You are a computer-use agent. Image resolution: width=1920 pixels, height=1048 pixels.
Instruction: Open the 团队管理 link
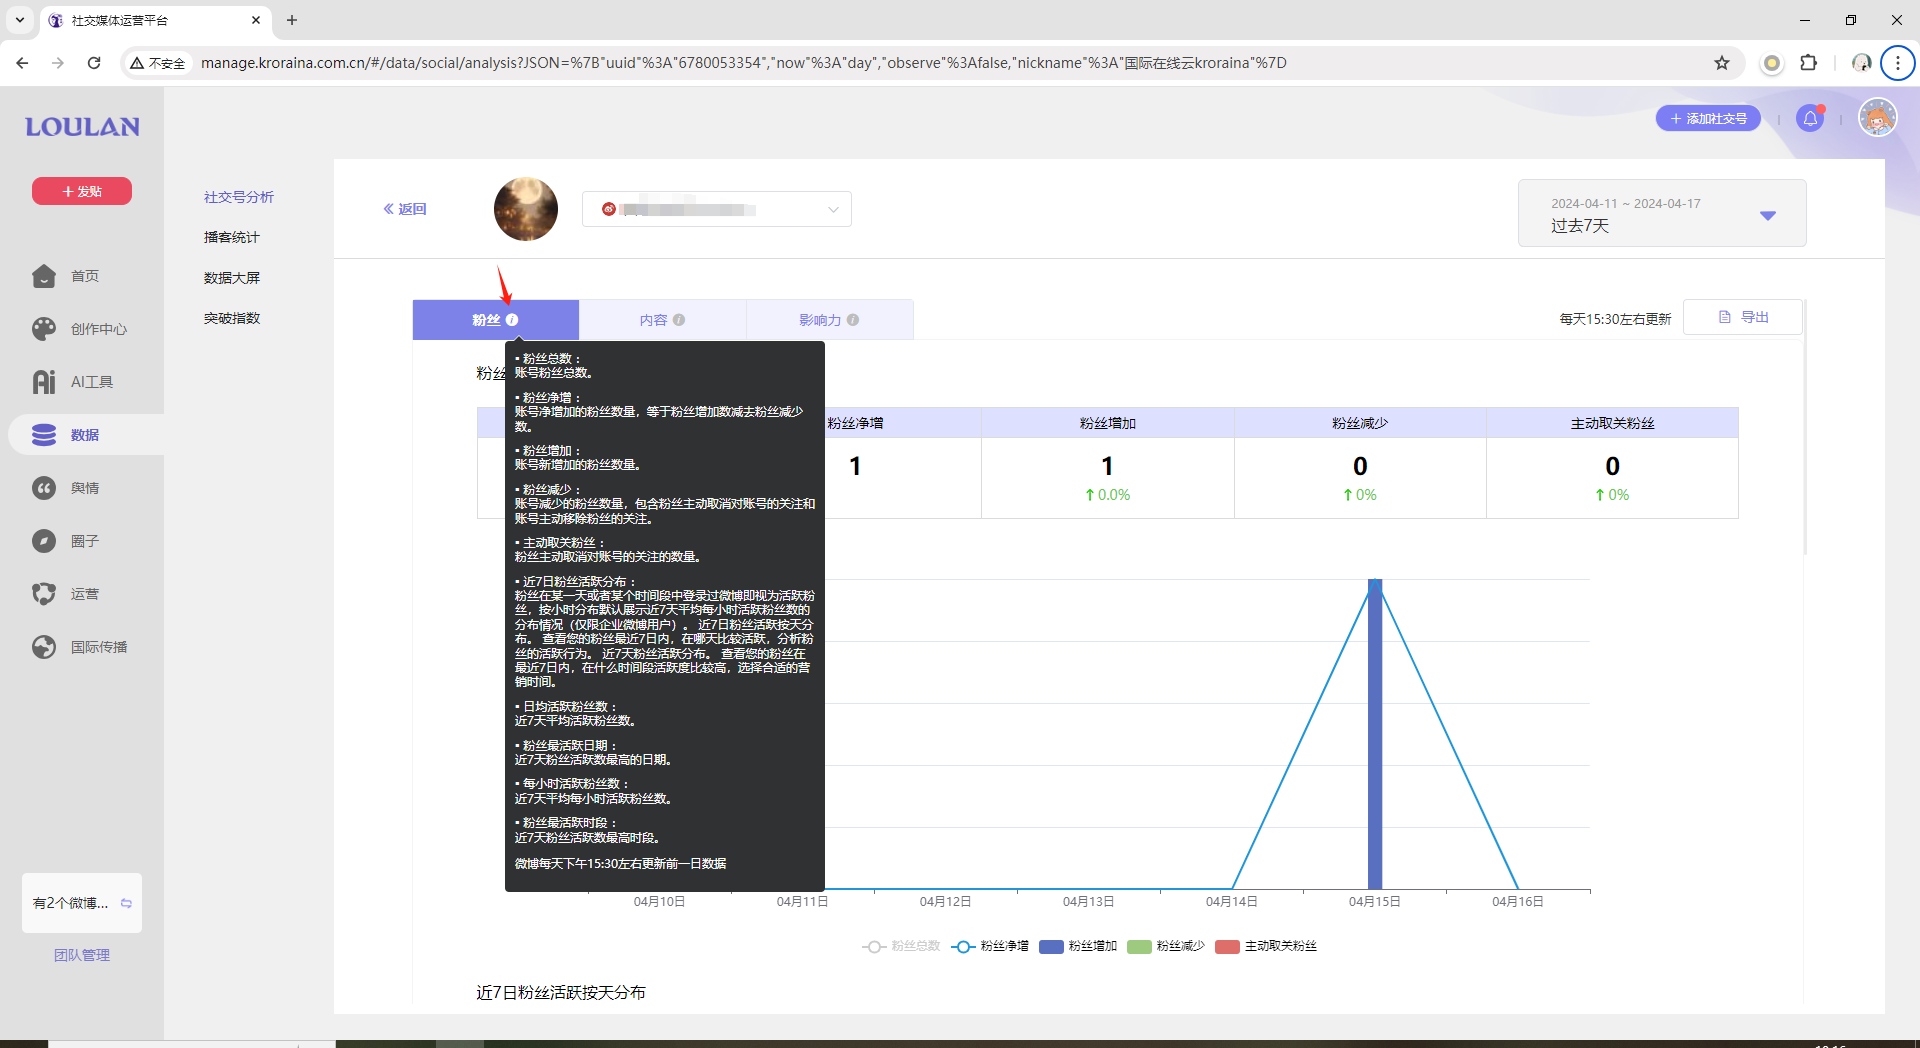coord(82,955)
